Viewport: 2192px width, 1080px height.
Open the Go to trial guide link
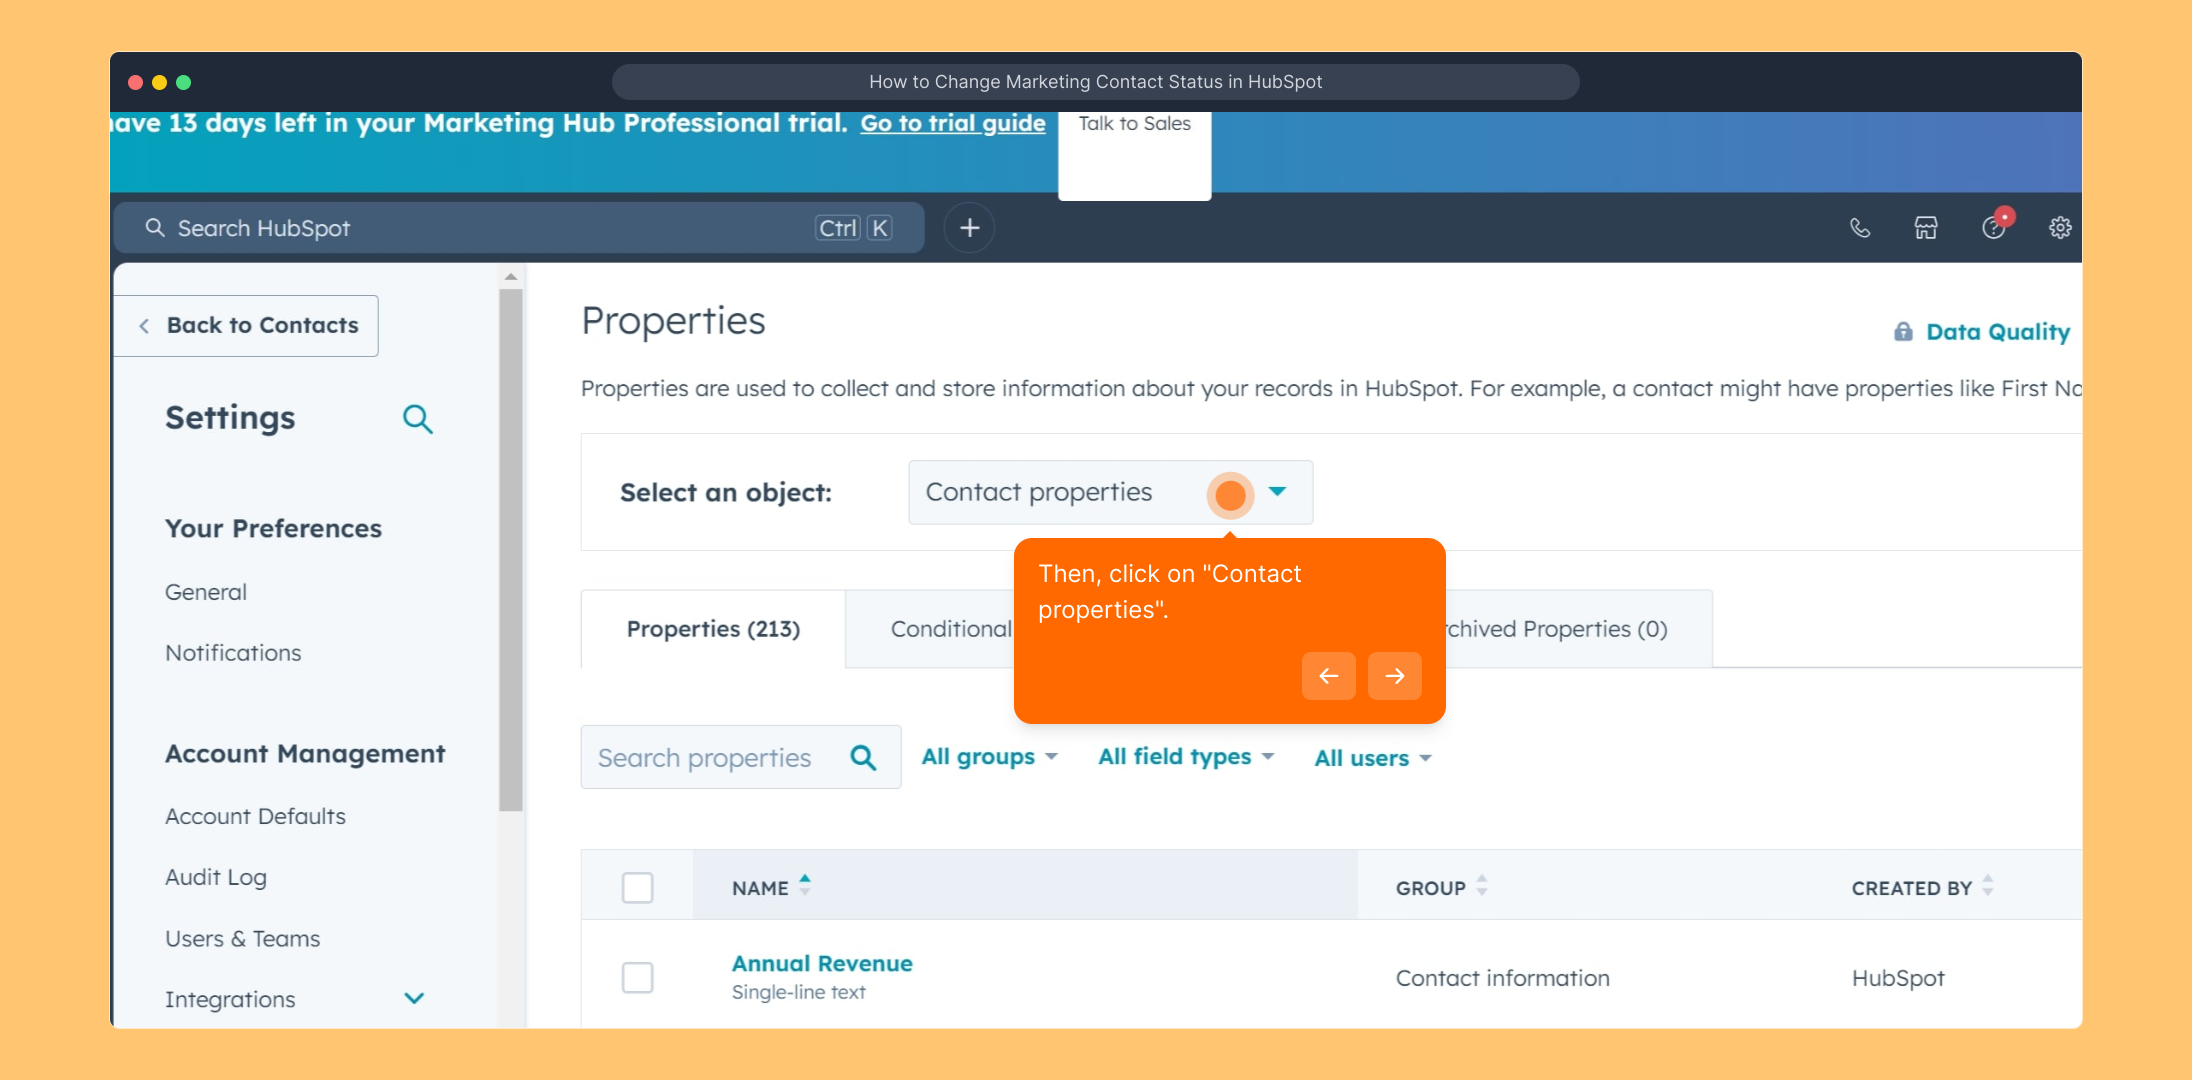point(952,123)
